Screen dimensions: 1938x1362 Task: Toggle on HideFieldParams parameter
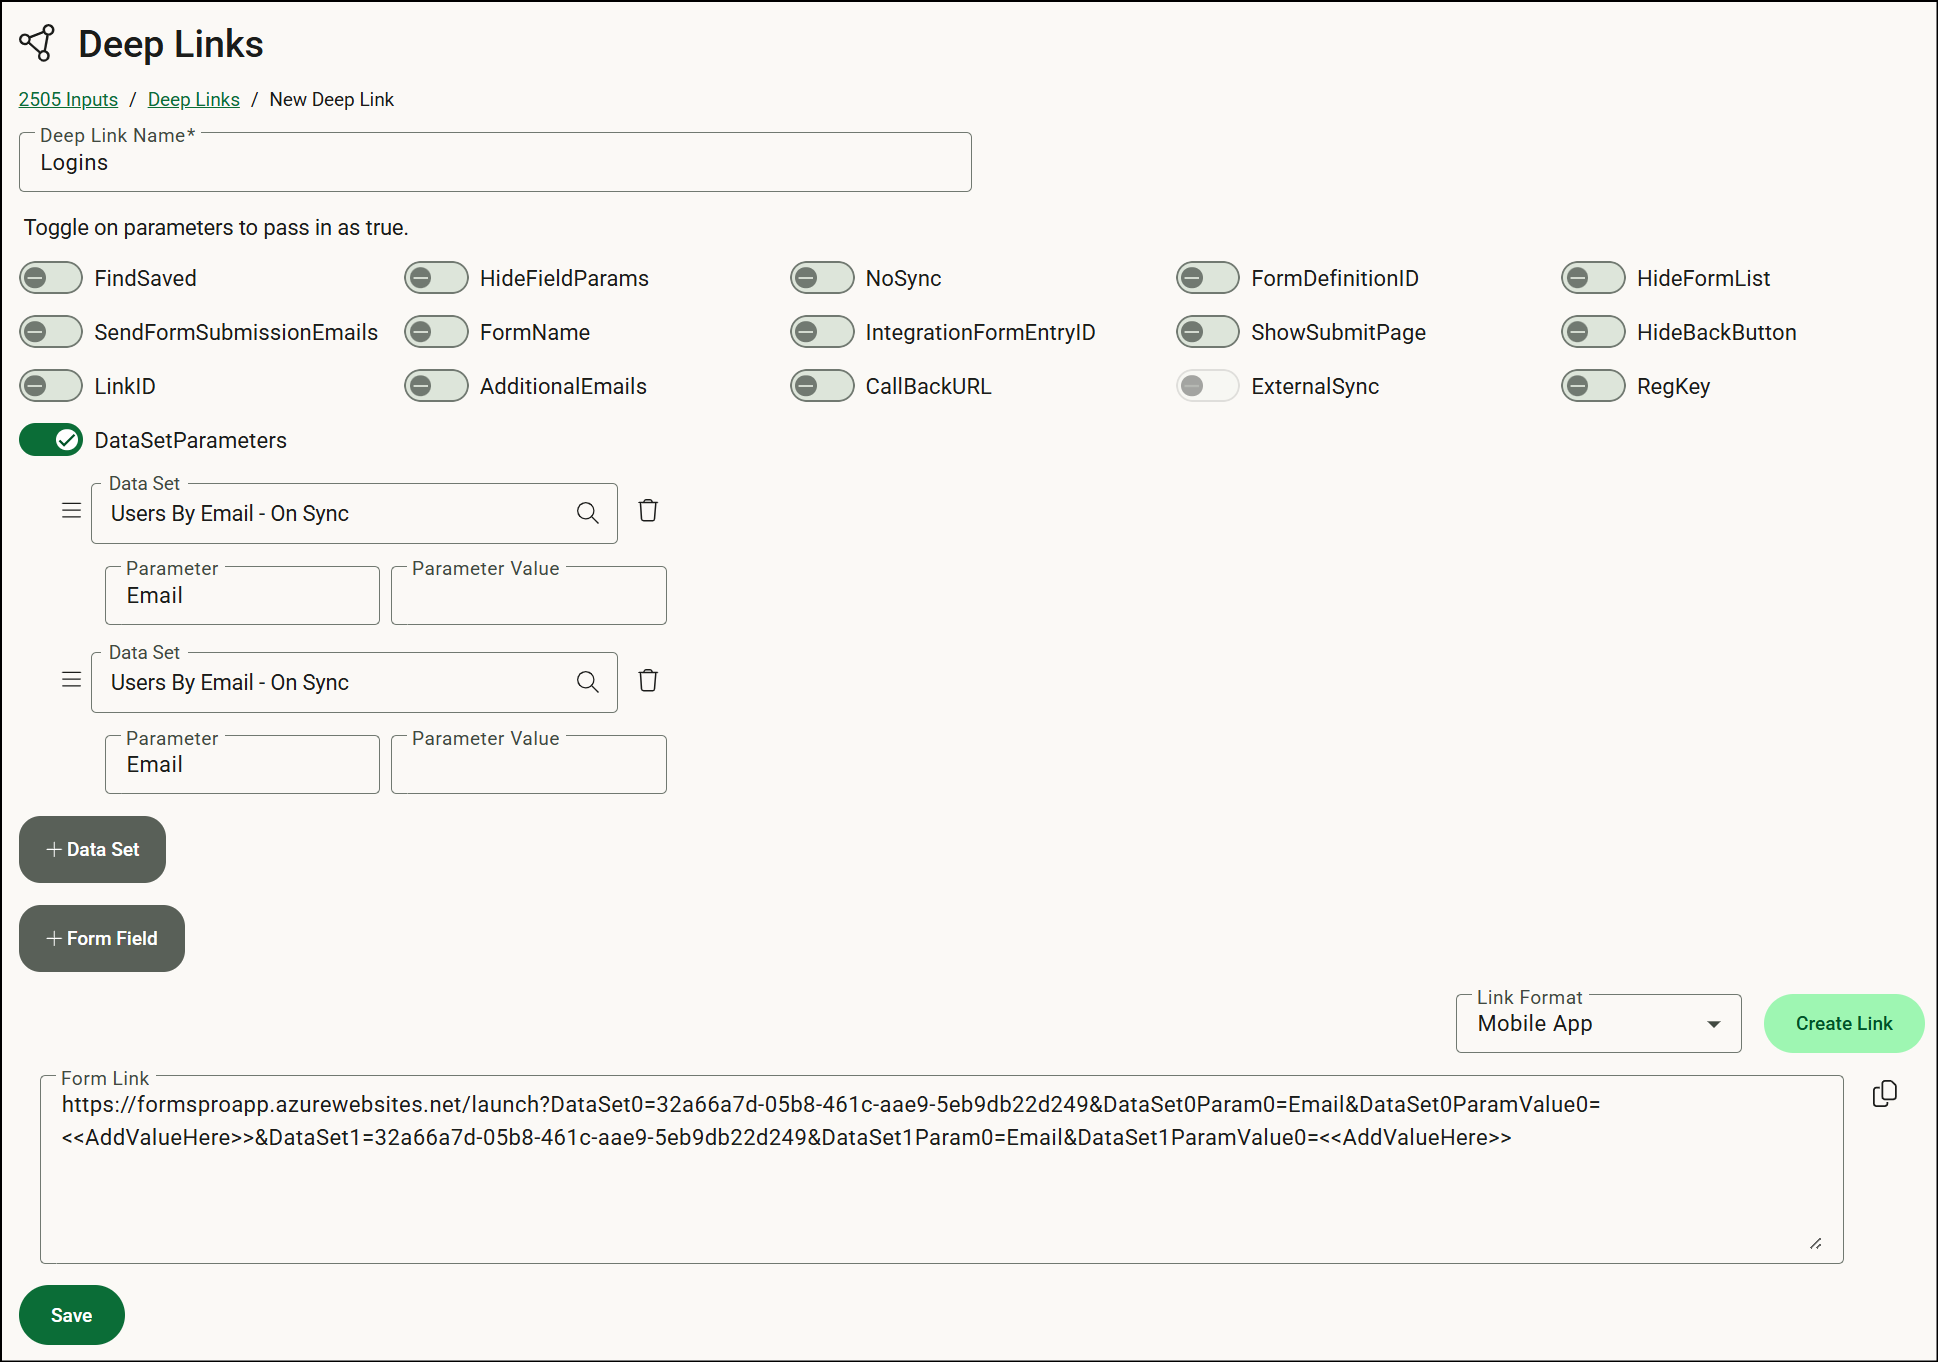point(436,278)
